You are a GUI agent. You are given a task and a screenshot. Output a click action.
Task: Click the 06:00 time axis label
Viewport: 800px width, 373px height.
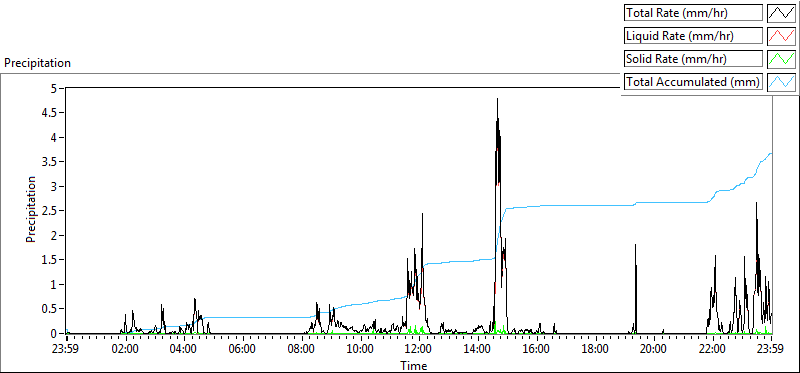(243, 350)
